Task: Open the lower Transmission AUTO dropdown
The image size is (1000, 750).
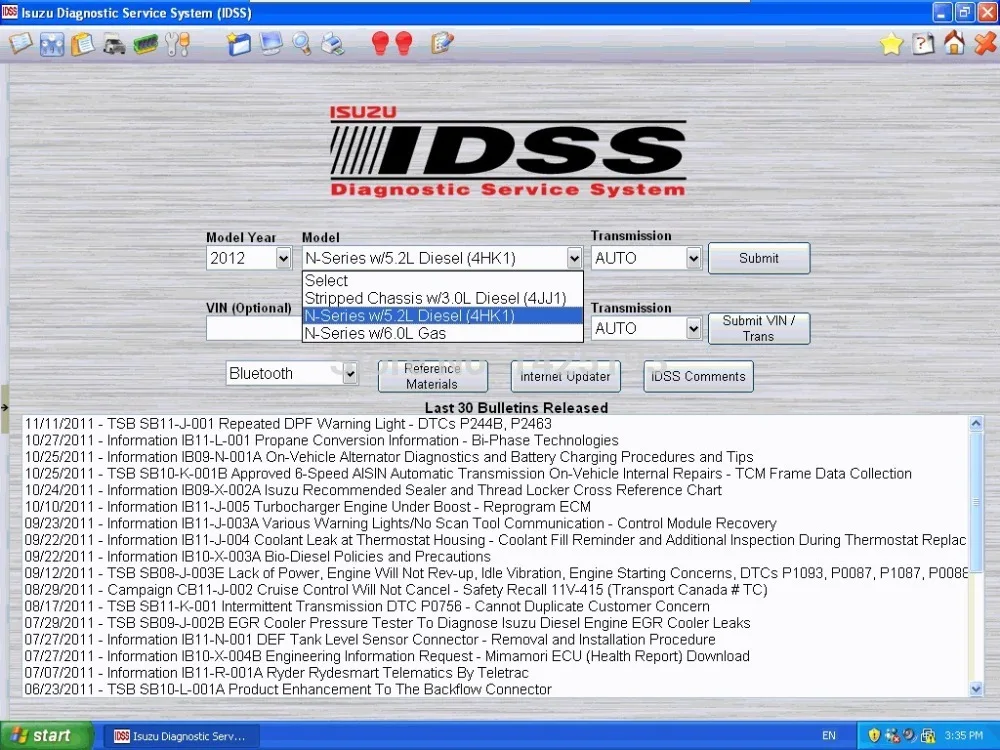Action: pos(646,328)
